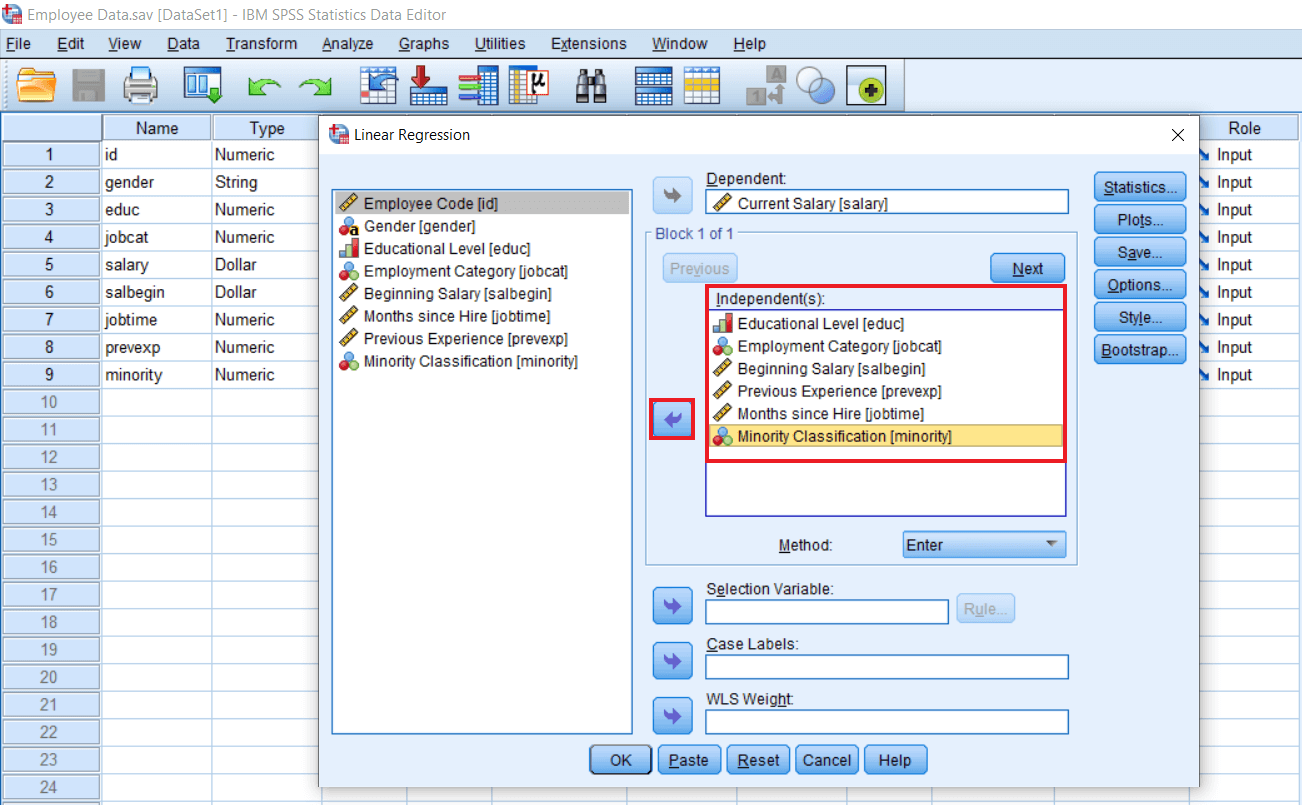Open the File menu
This screenshot has width=1302, height=805.
pyautogui.click(x=18, y=44)
